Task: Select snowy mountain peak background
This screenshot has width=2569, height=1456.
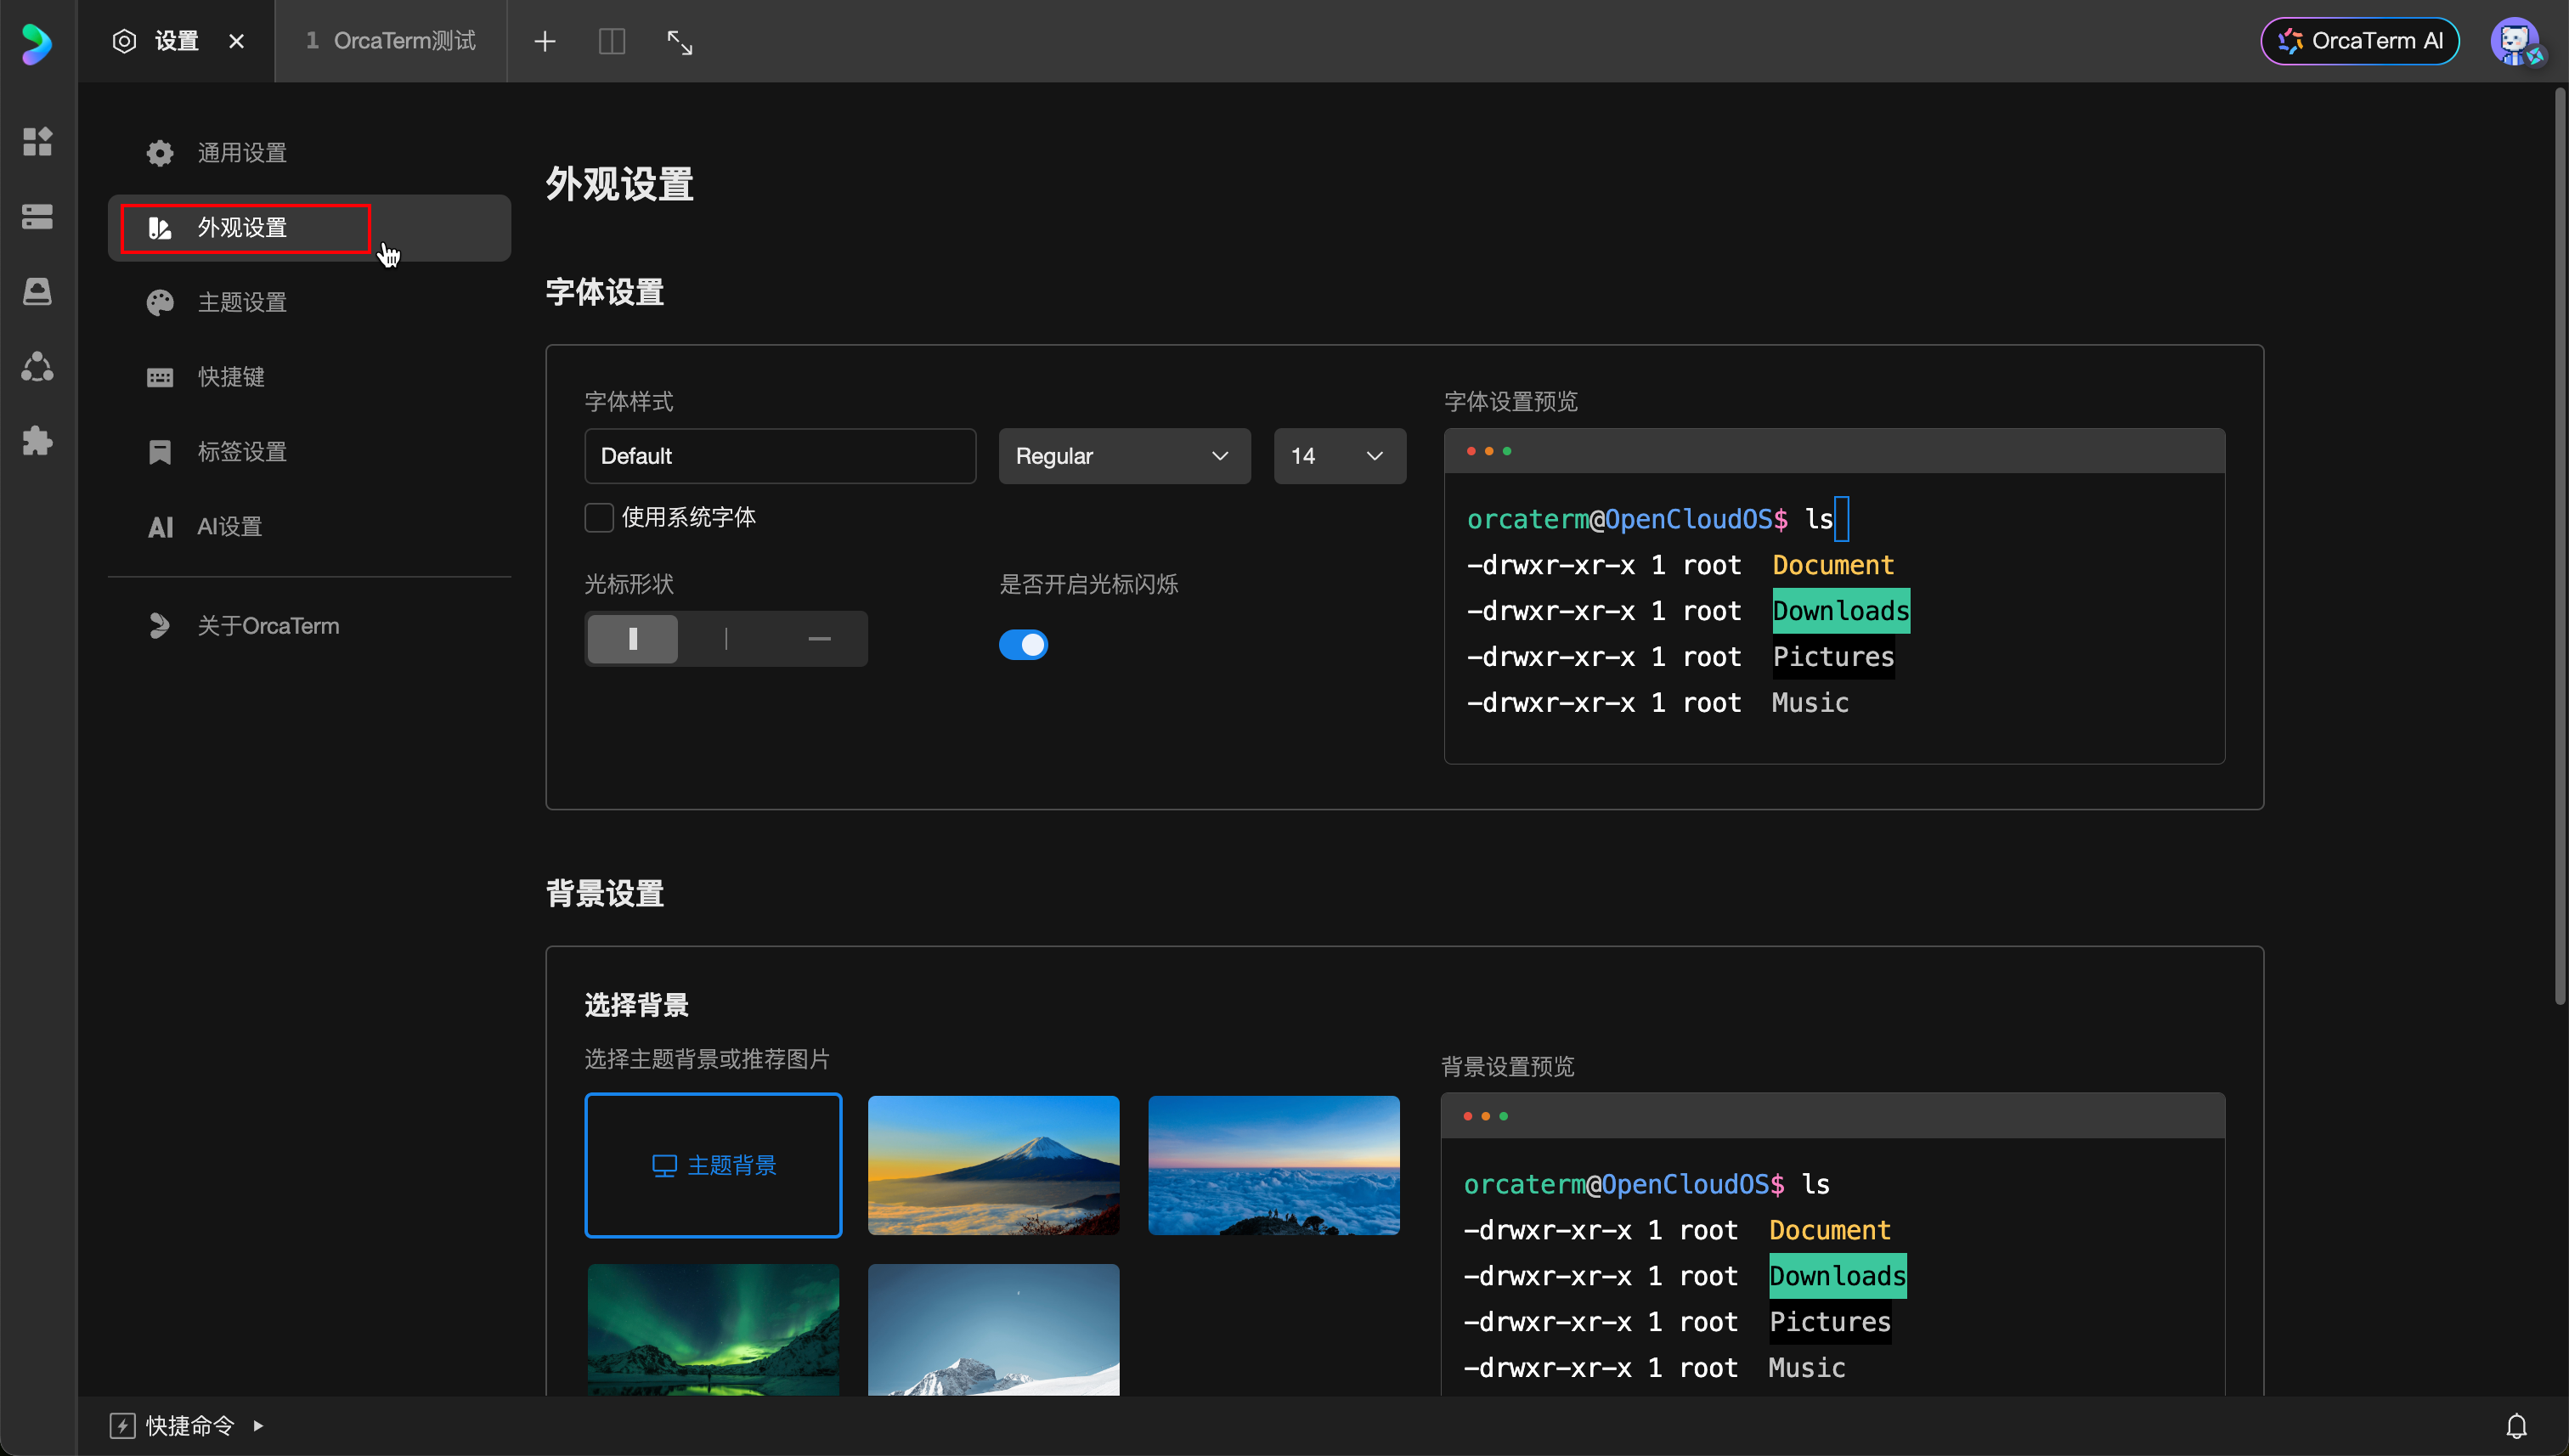Action: 993,1329
